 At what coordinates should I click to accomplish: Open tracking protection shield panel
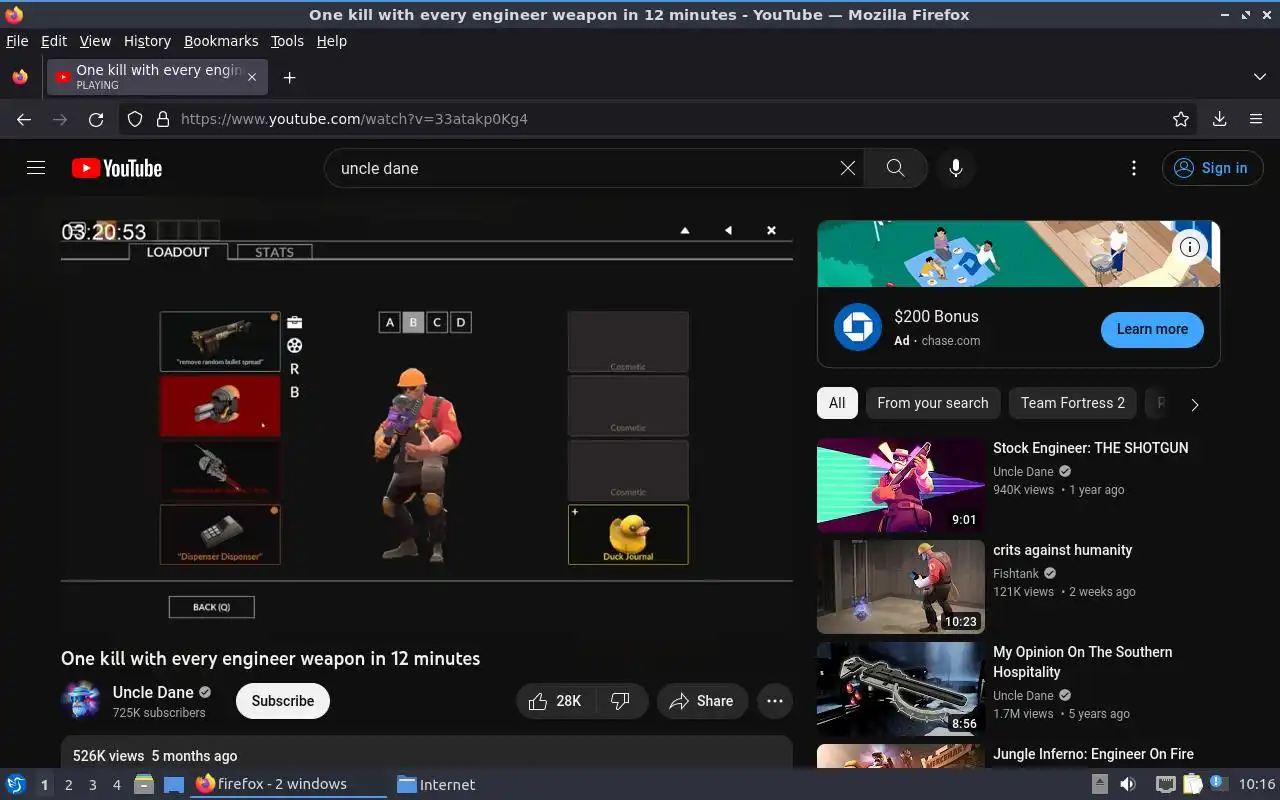(x=135, y=119)
